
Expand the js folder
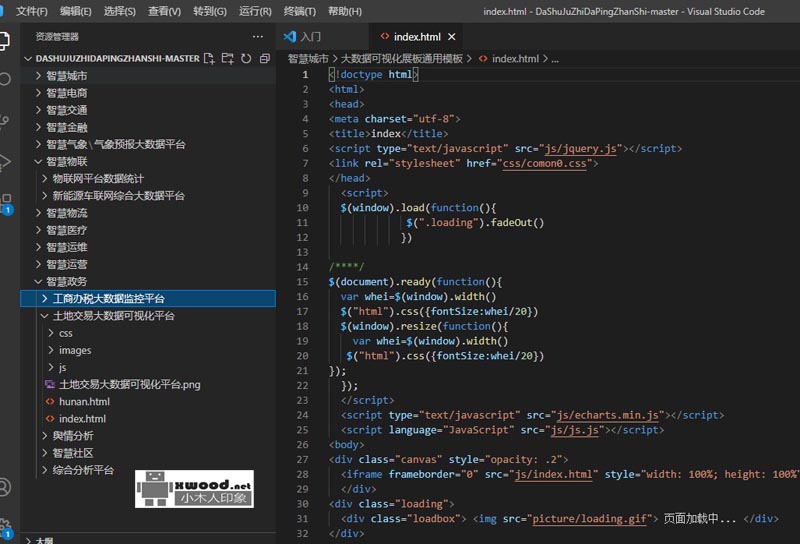click(x=148, y=367)
